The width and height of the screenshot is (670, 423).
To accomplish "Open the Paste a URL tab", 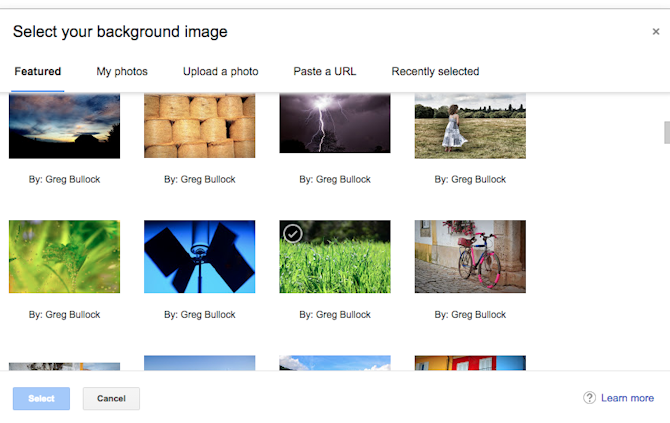I will tap(324, 72).
